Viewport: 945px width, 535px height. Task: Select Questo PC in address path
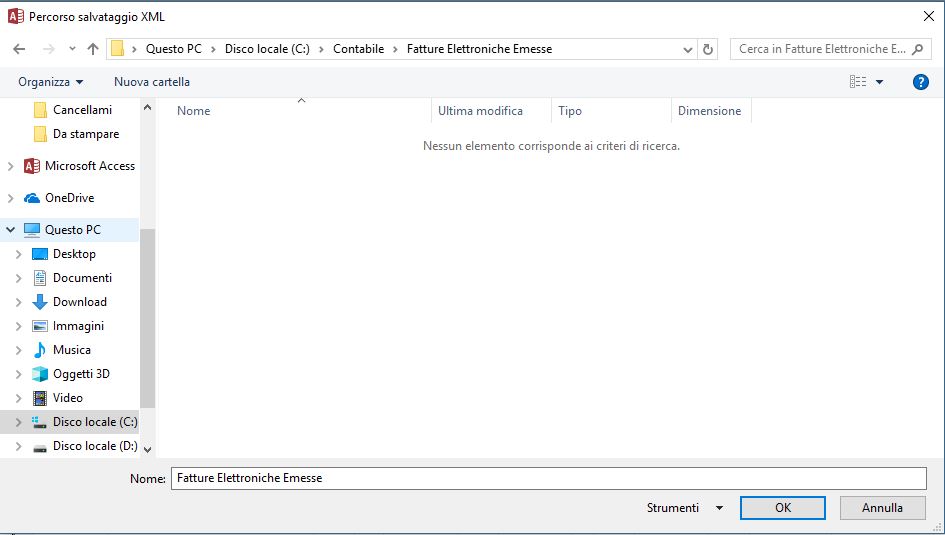point(174,49)
